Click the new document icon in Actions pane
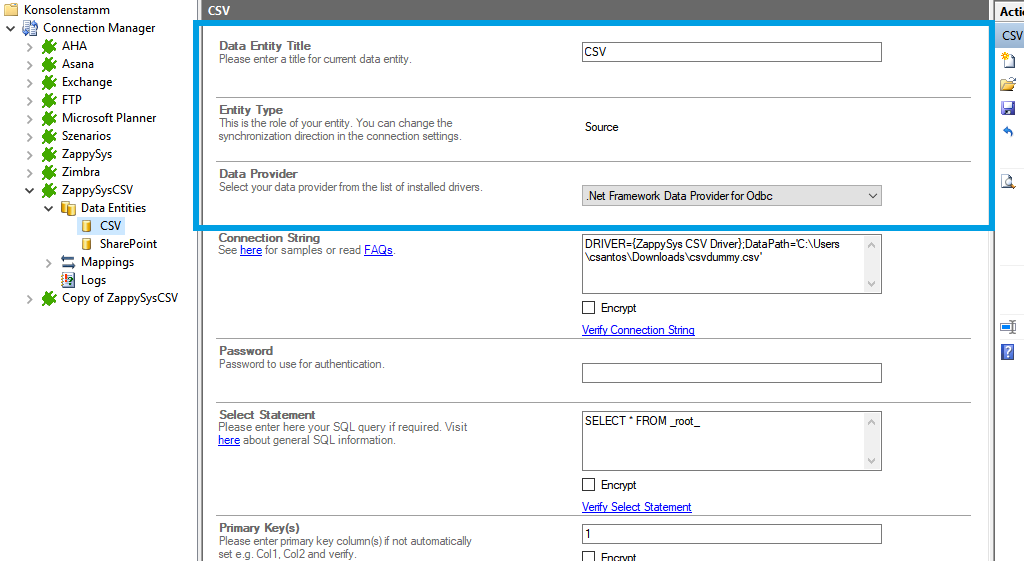The height and width of the screenshot is (561, 1024). tap(1008, 60)
